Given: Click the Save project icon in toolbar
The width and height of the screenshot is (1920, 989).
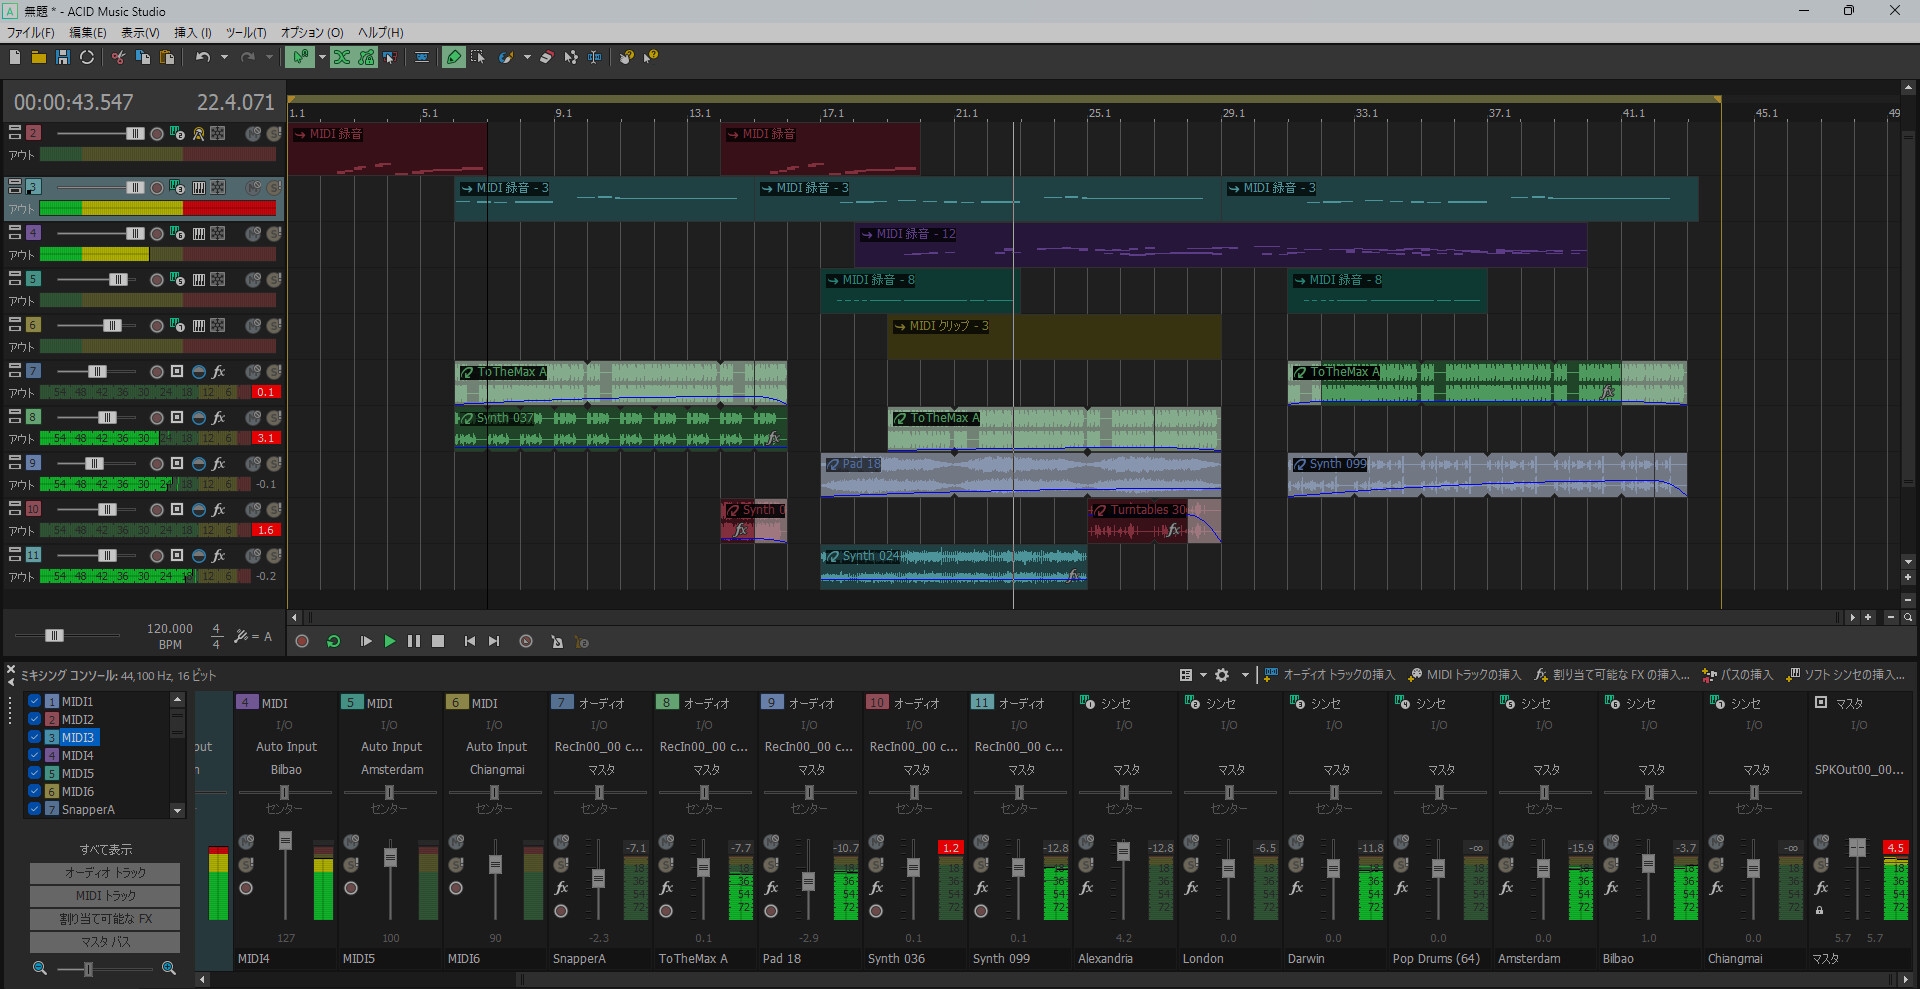Looking at the screenshot, I should click(62, 58).
